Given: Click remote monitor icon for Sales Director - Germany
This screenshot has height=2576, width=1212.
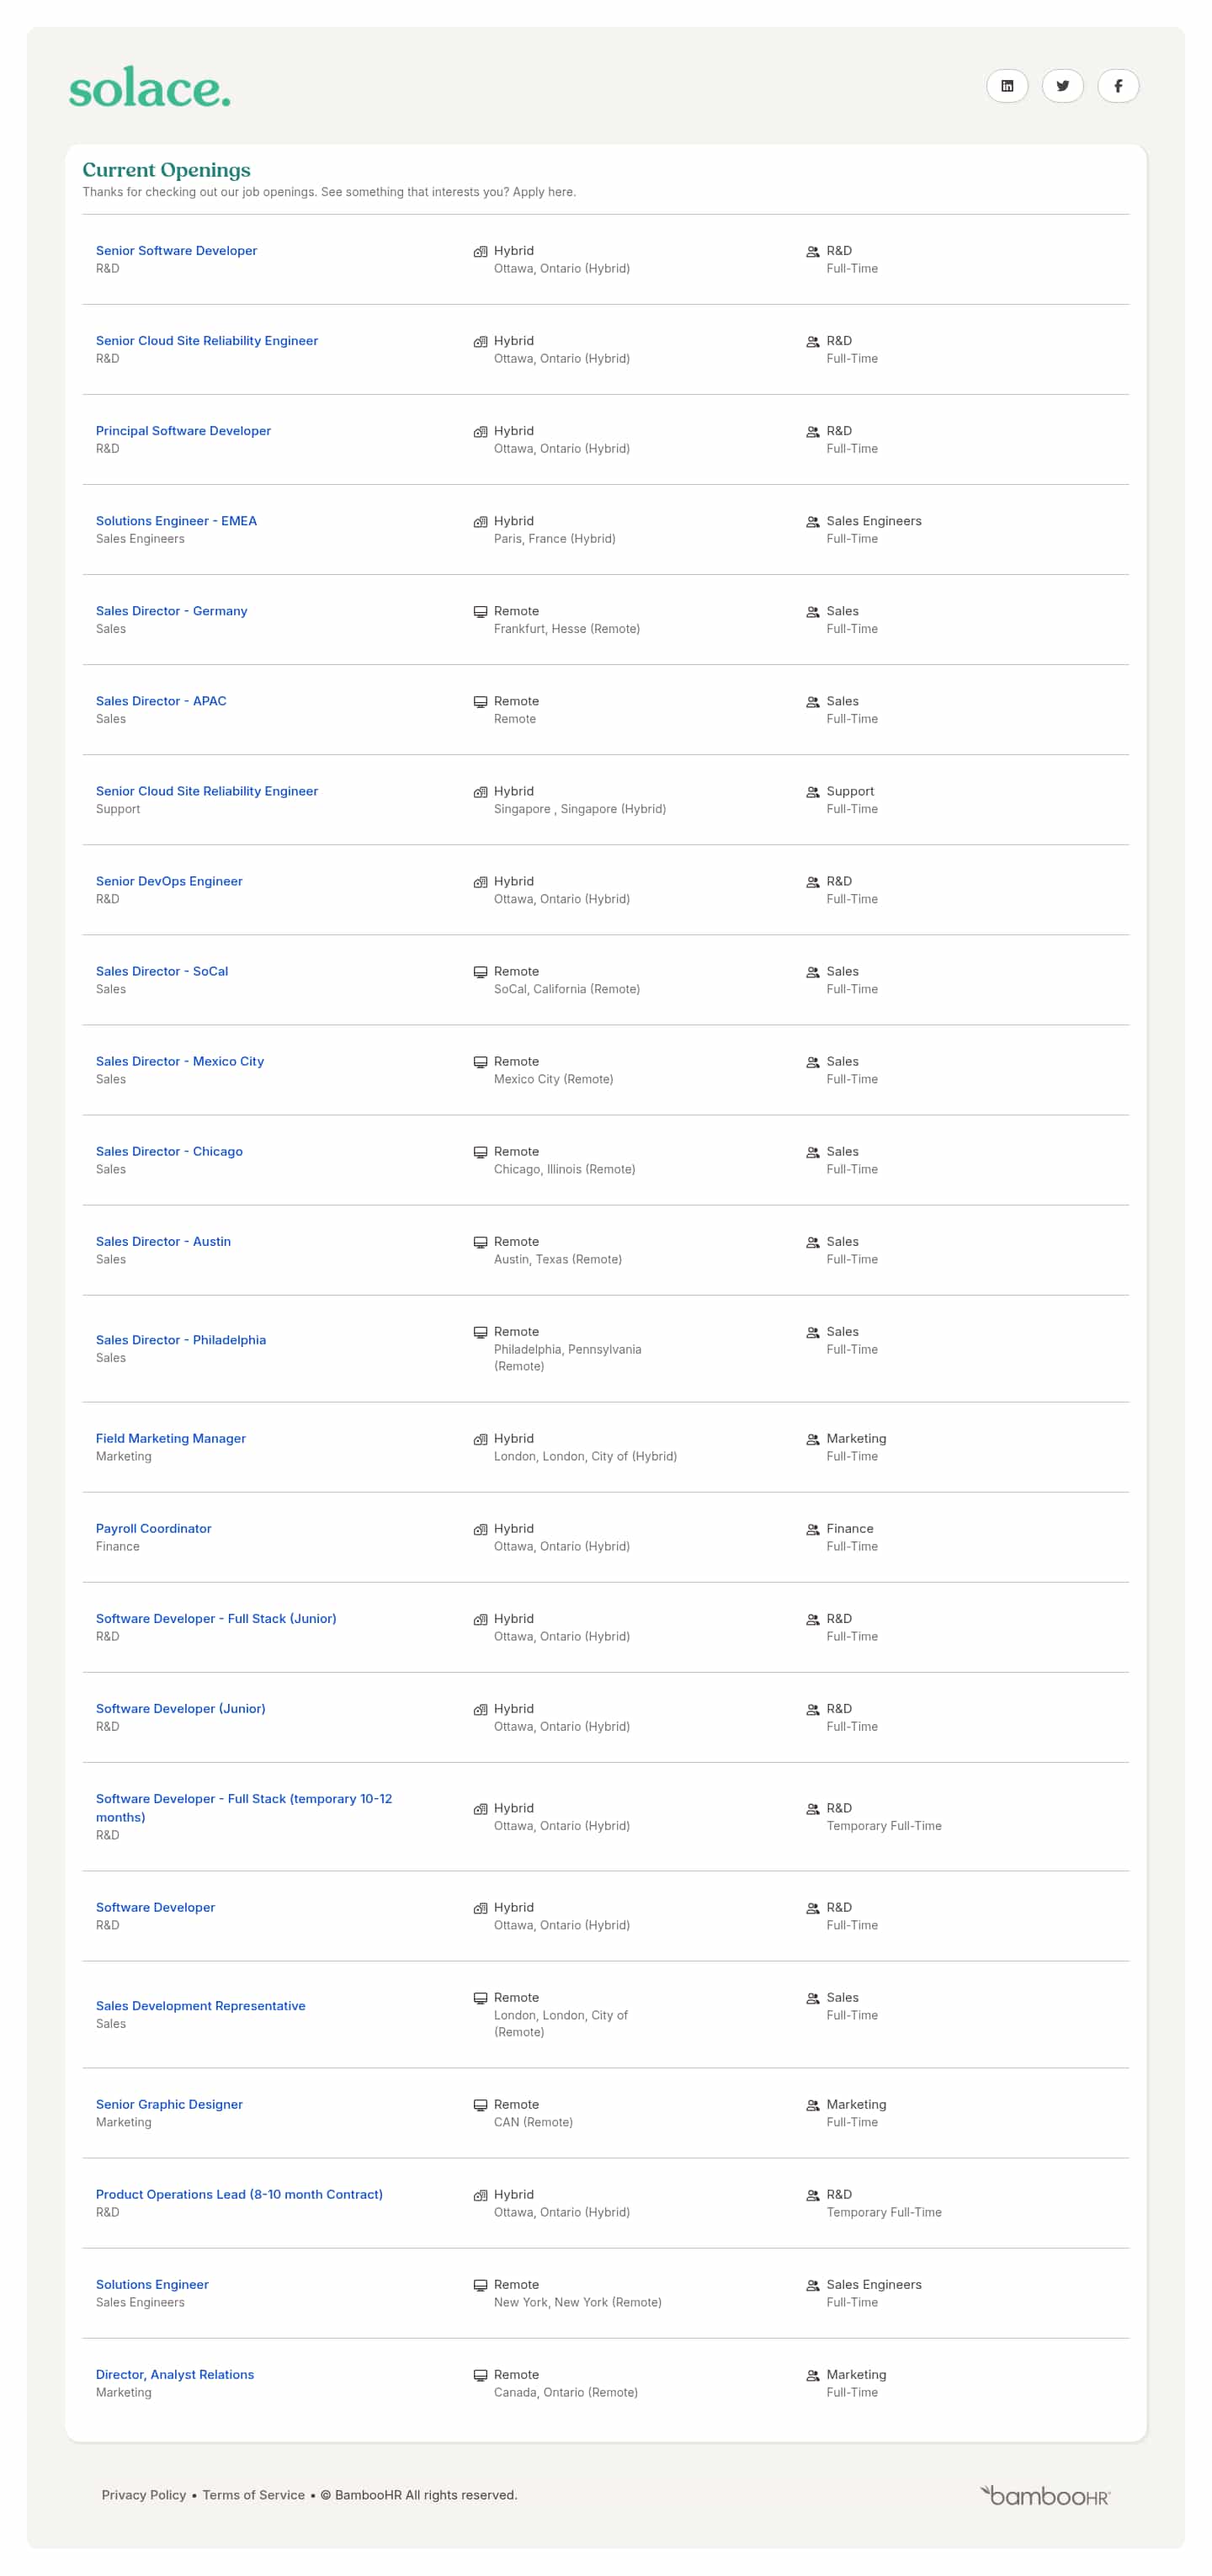Looking at the screenshot, I should click(480, 611).
